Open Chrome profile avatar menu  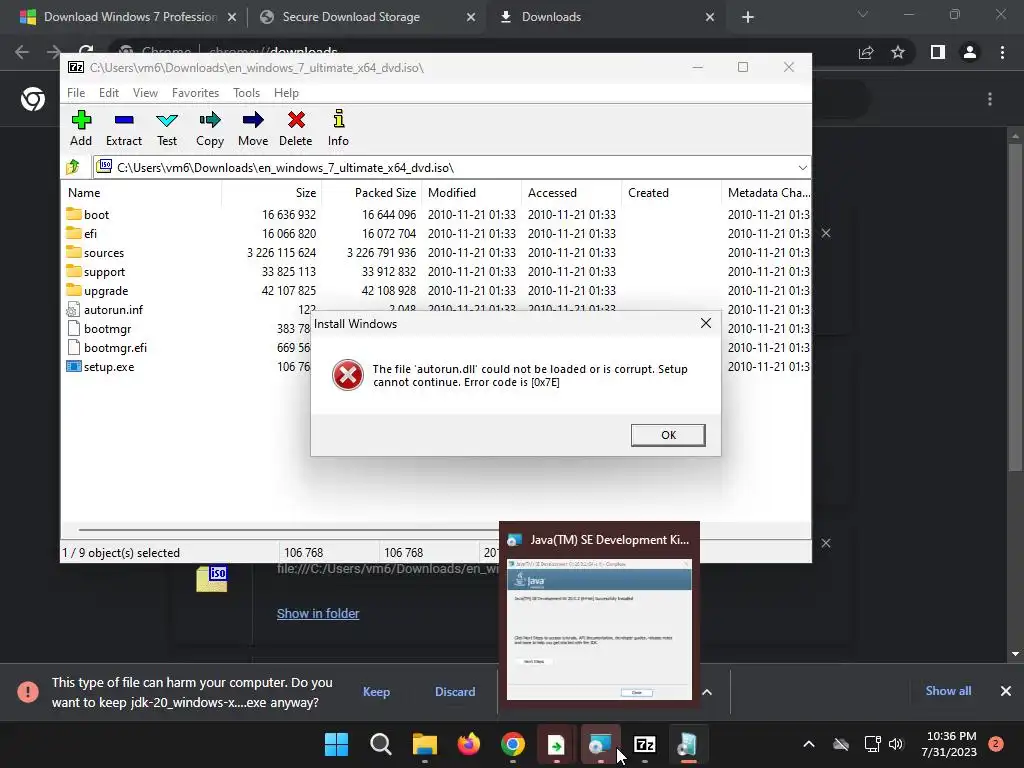coord(970,52)
